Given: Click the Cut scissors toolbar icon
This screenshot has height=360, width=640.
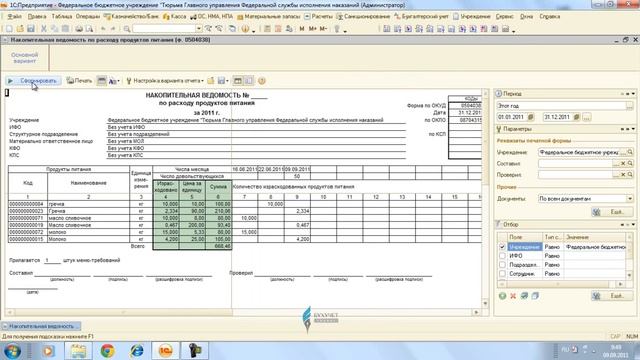Looking at the screenshot, I should click(44, 29).
